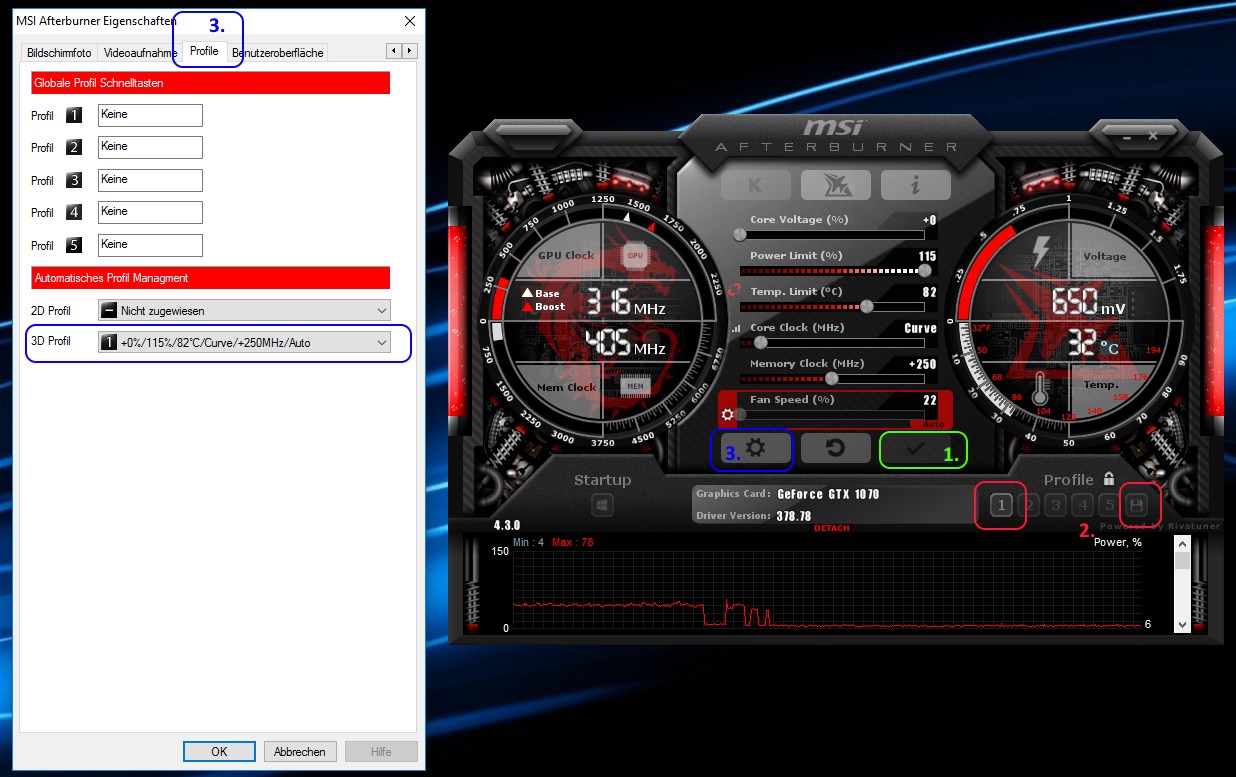
Task: Open Afterburner settings via gear icon
Action: (x=756, y=449)
